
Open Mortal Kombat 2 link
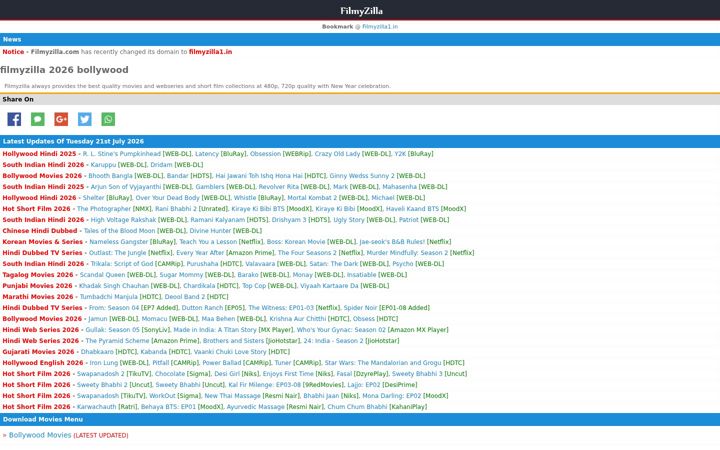coord(311,198)
